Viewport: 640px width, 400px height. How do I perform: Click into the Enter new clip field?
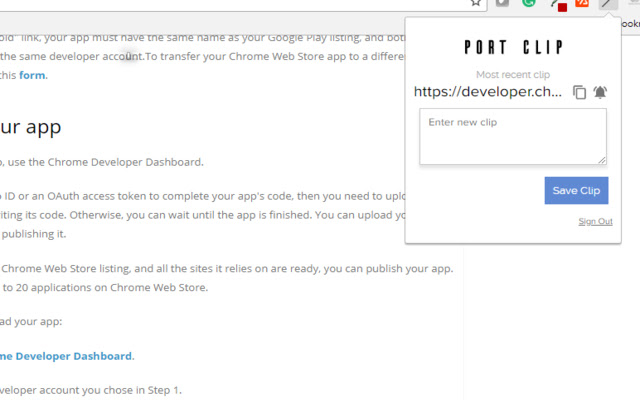[513, 137]
